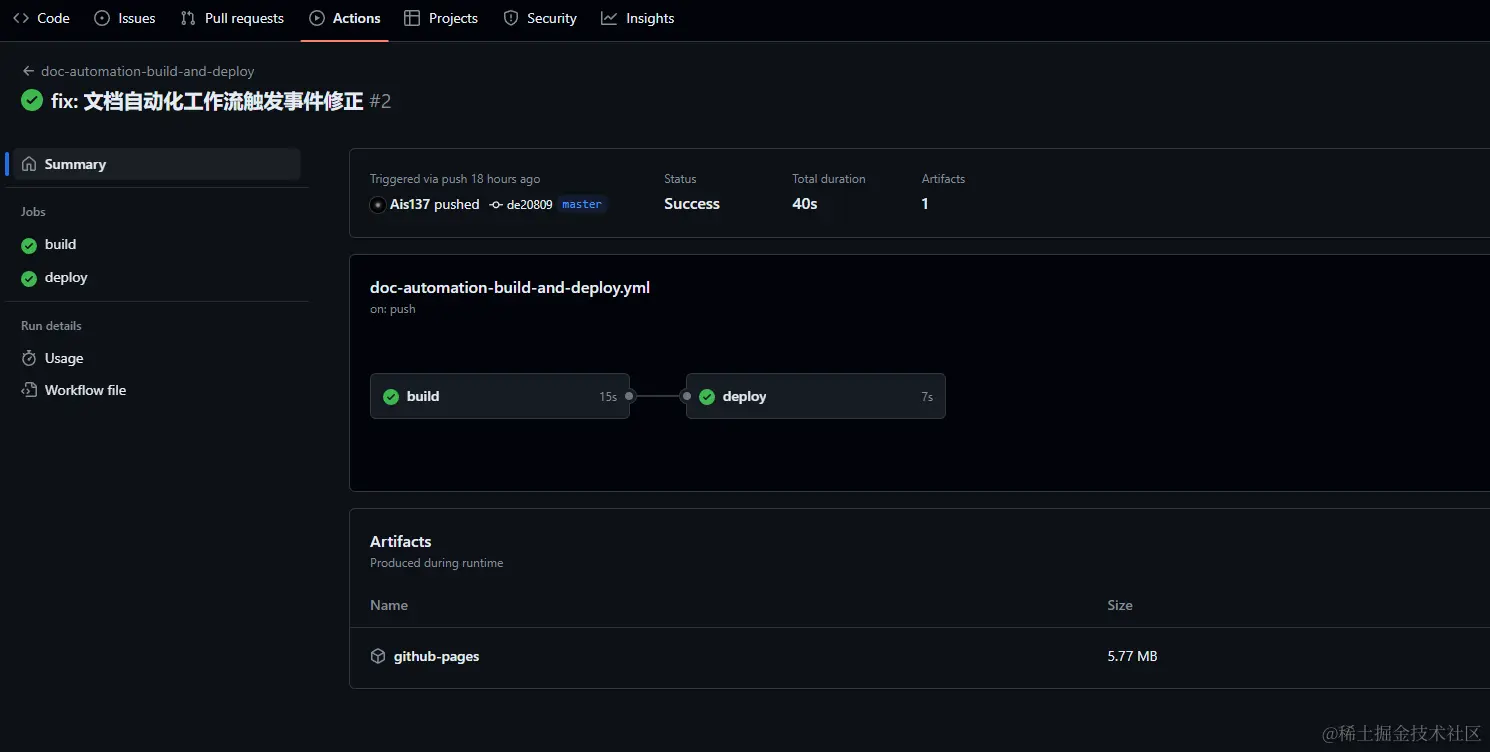Go to the Projects tab
The width and height of the screenshot is (1490, 752).
click(x=441, y=18)
